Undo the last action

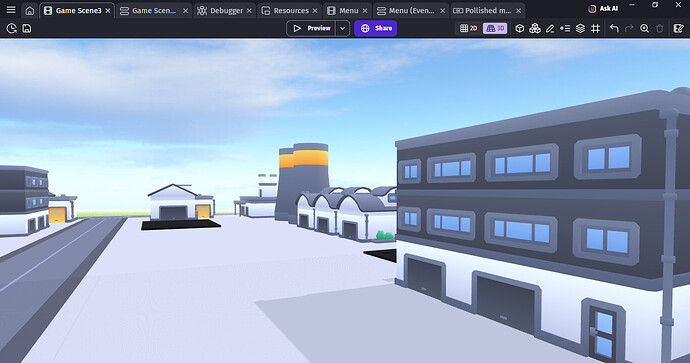pyautogui.click(x=614, y=29)
